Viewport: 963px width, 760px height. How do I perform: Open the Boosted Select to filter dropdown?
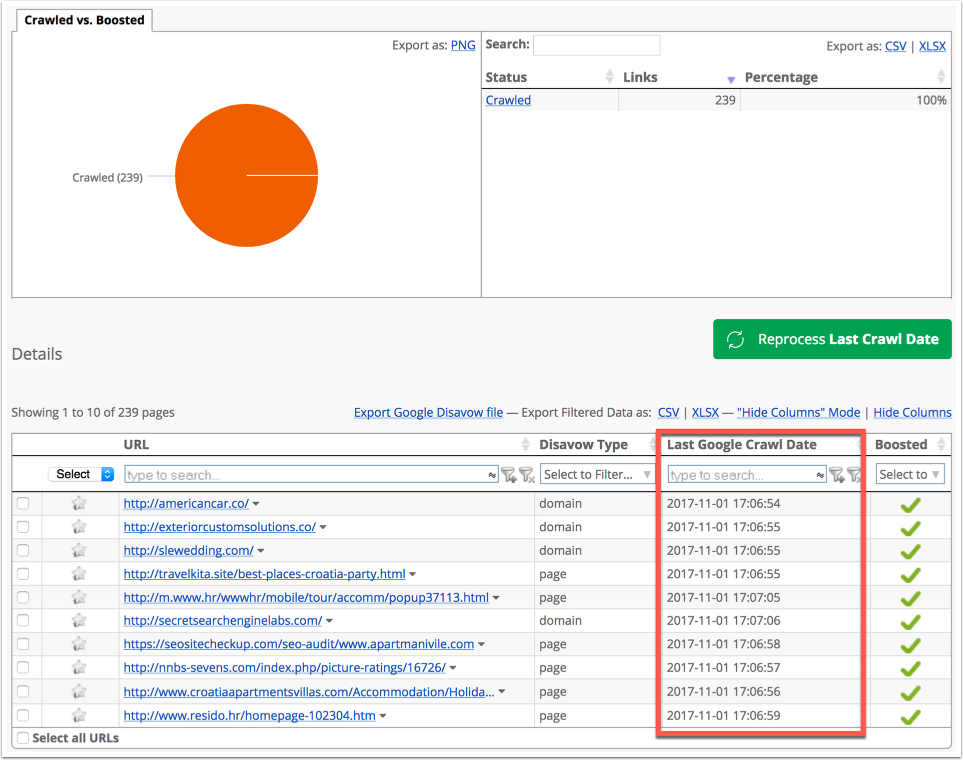[x=910, y=474]
